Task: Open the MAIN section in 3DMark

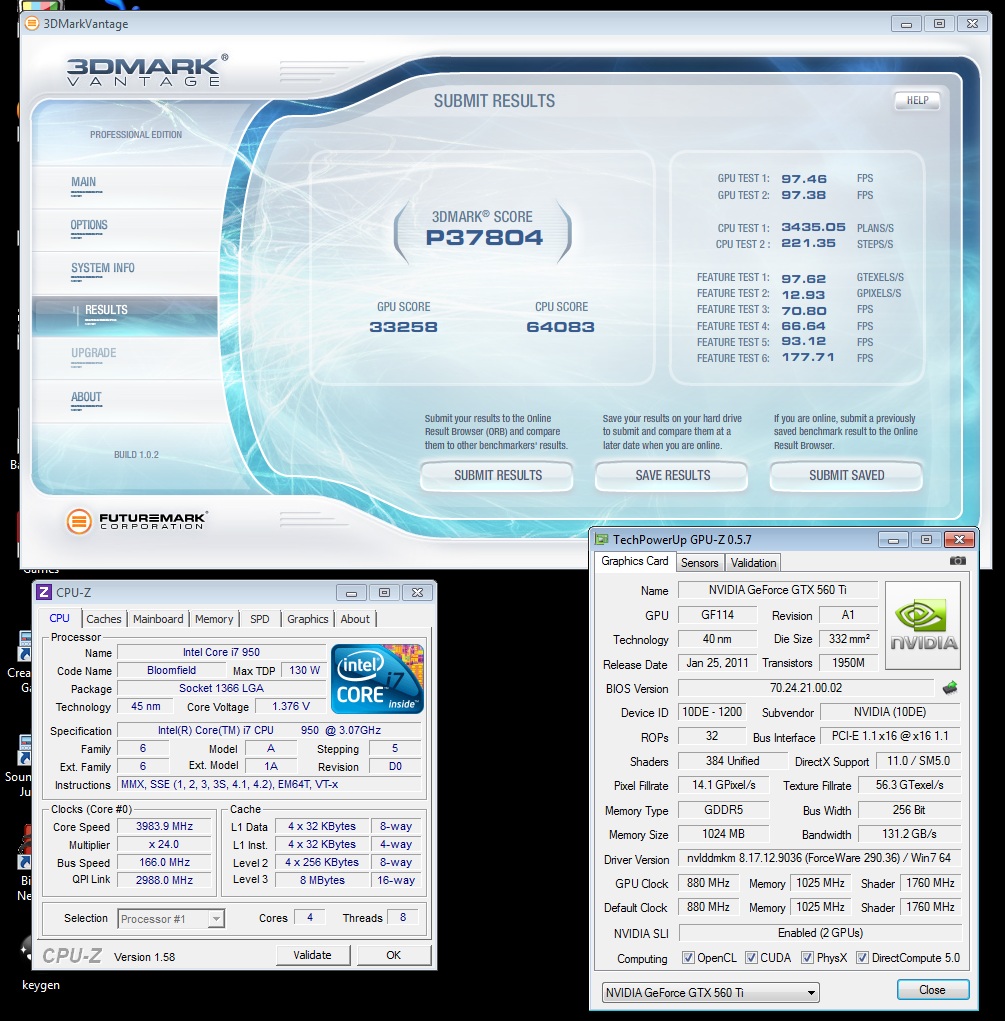Action: pos(125,187)
